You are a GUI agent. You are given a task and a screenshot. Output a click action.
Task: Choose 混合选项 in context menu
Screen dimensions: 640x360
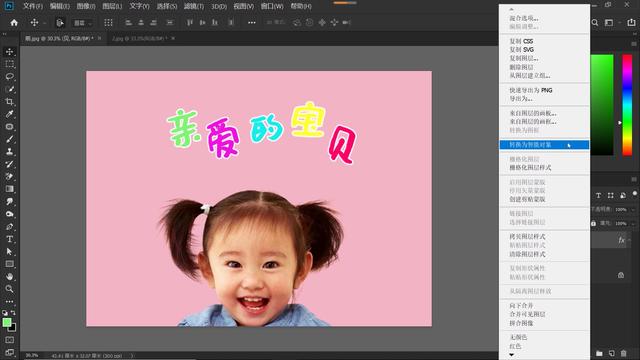[524, 18]
